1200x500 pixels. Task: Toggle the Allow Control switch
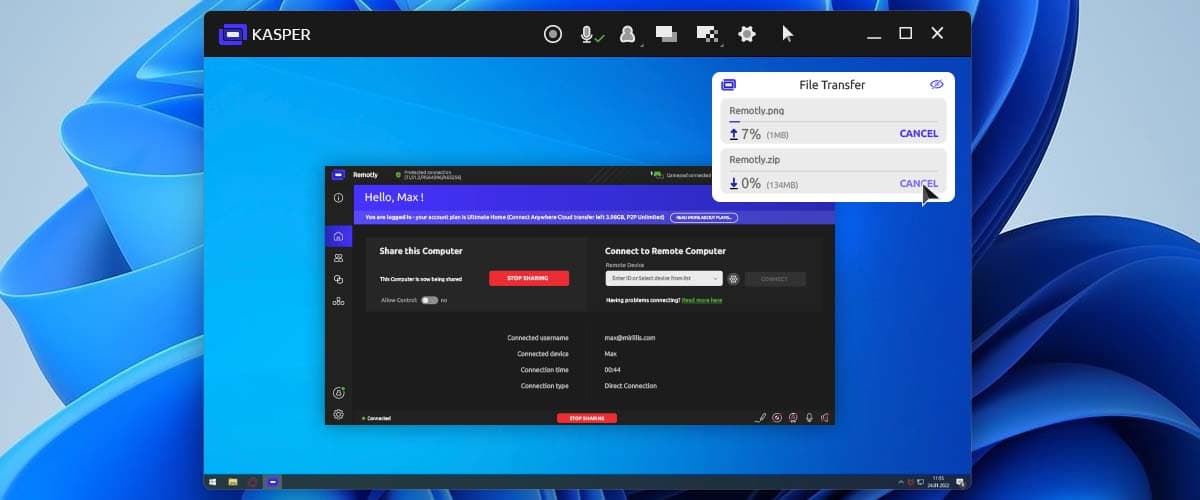click(x=429, y=300)
